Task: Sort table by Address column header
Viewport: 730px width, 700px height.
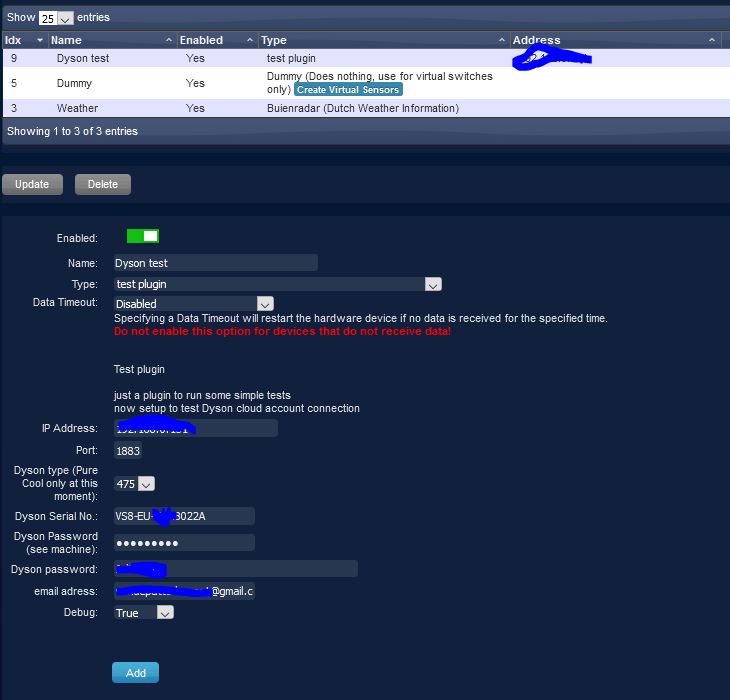Action: tap(615, 40)
